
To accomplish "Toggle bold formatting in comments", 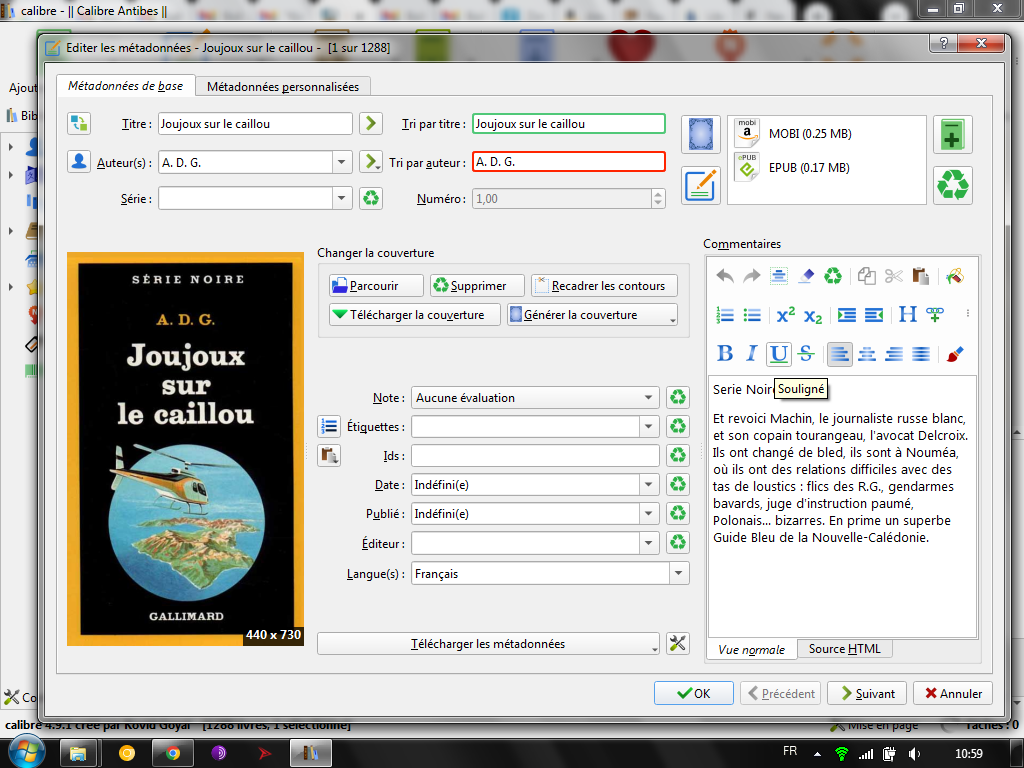I will click(726, 353).
